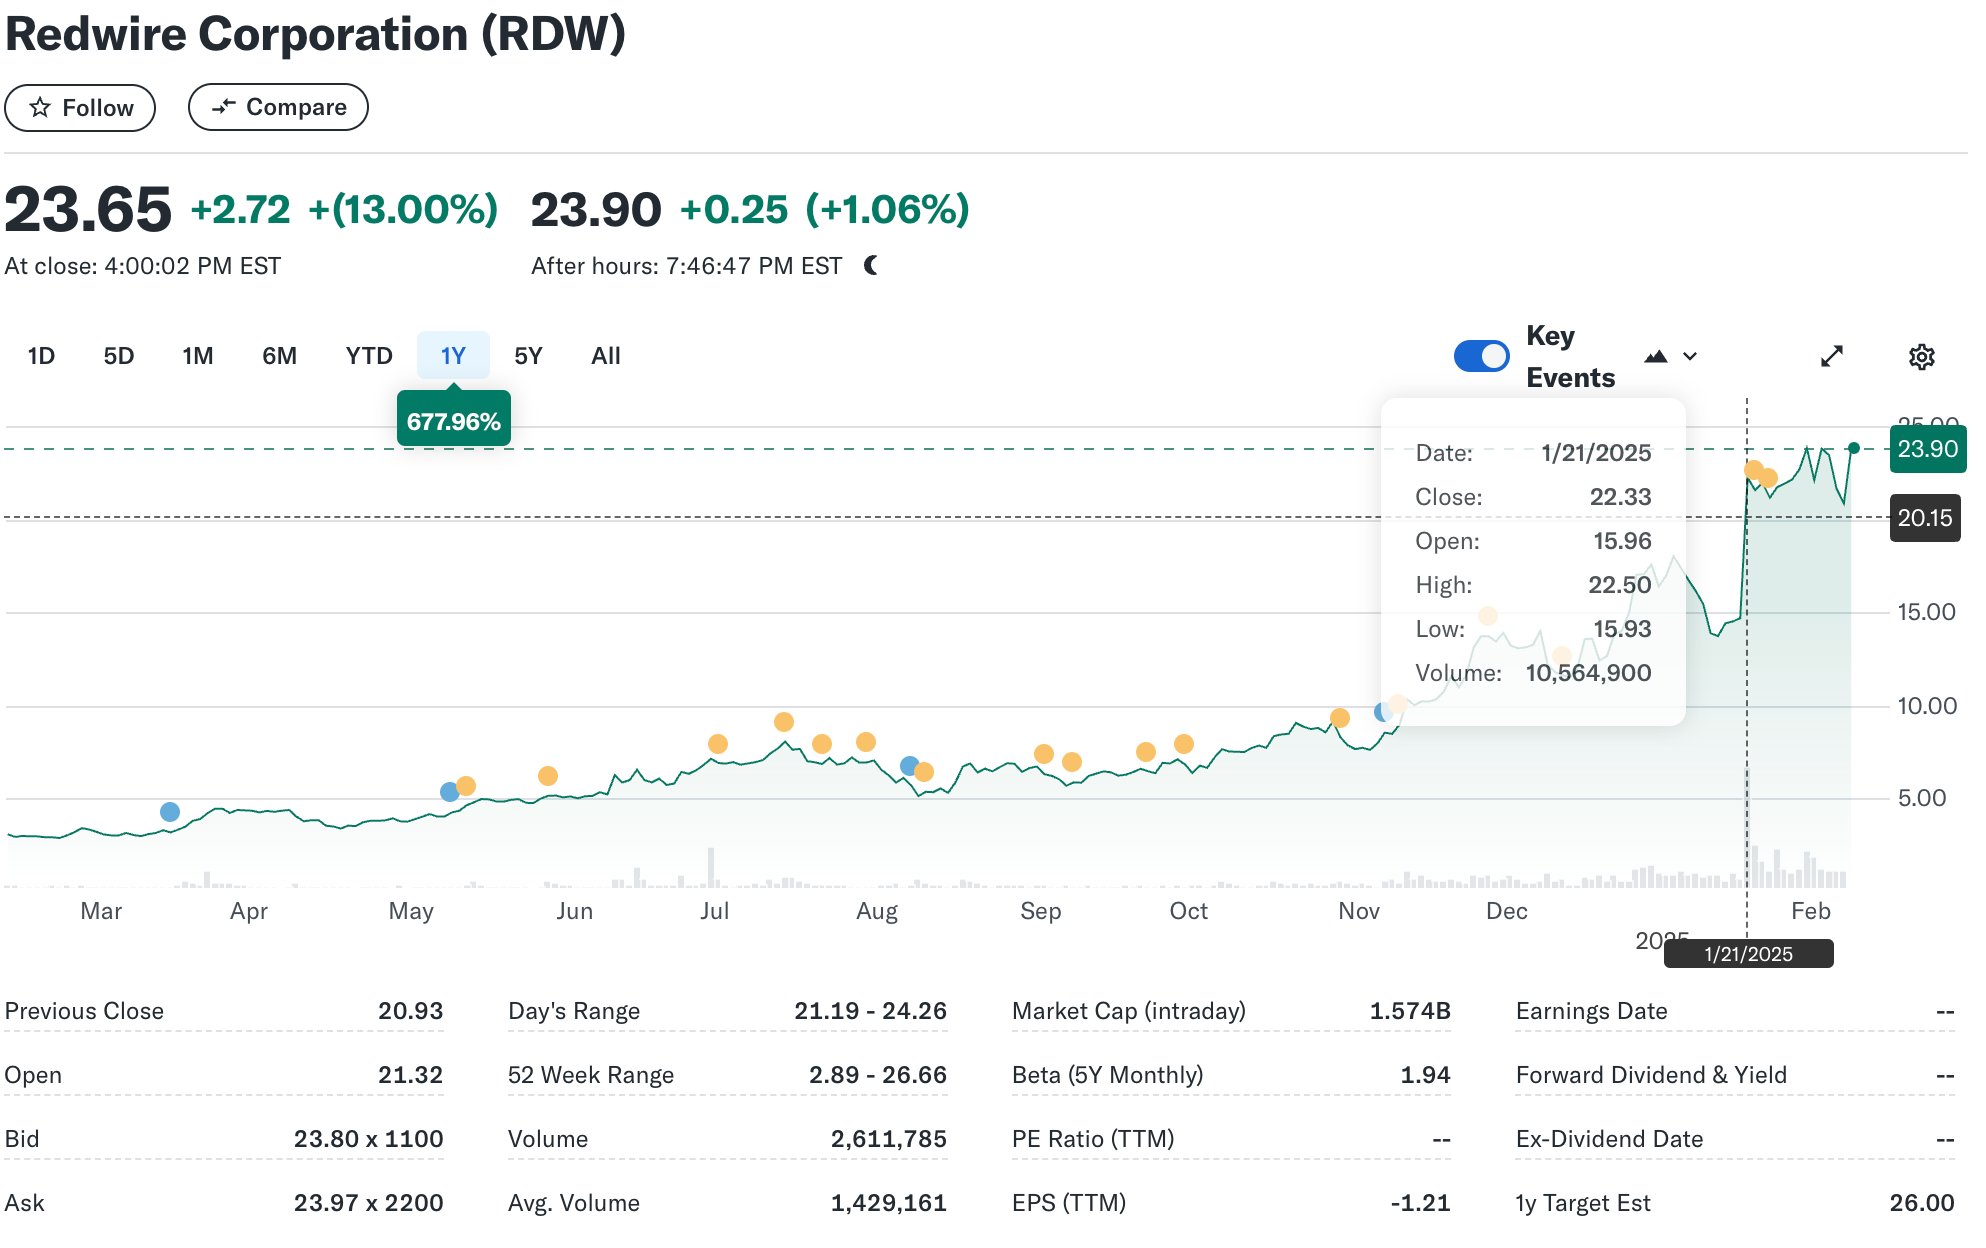This screenshot has width=1986, height=1248.
Task: Show the All time range
Action: tap(606, 356)
